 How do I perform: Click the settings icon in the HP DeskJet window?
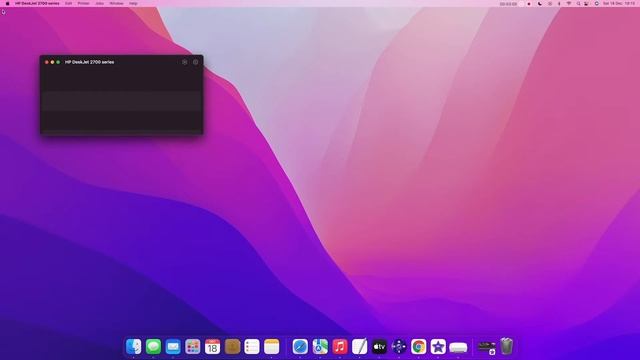[196, 62]
